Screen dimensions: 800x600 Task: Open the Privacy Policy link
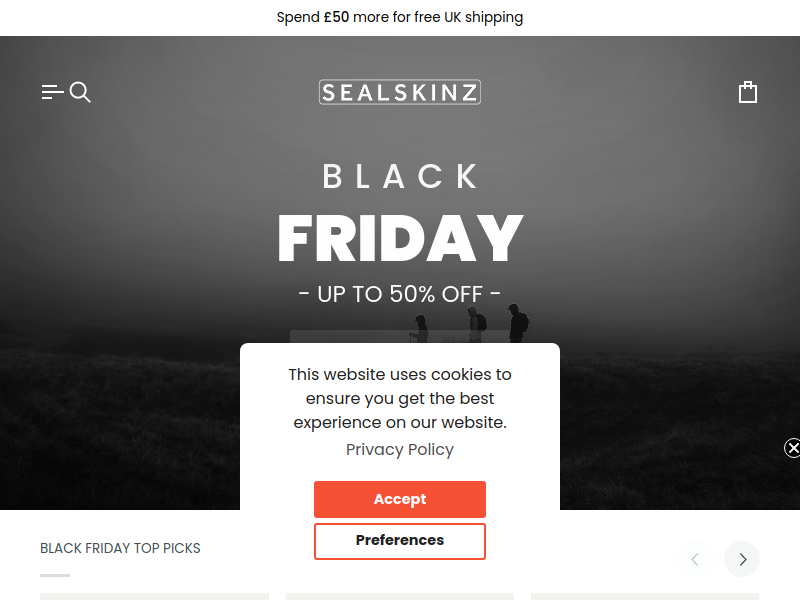pyautogui.click(x=399, y=449)
